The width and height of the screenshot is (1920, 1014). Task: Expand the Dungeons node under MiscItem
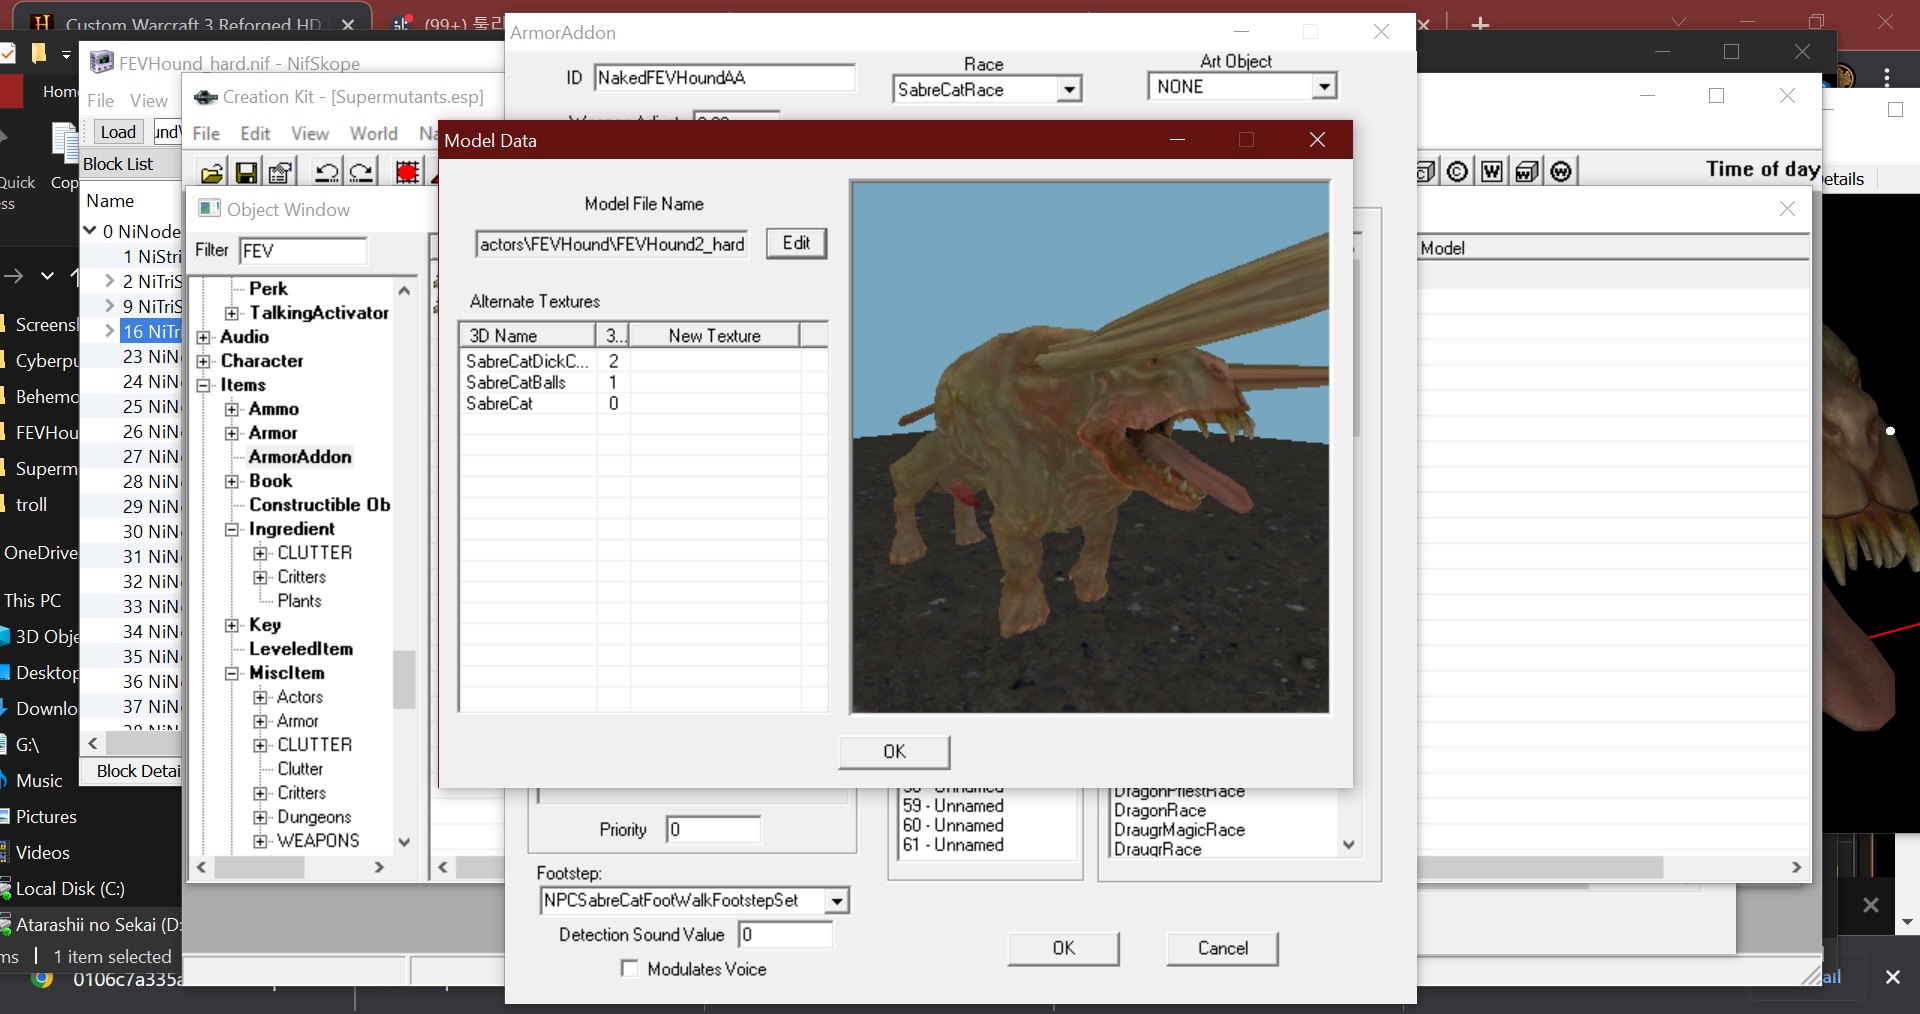(260, 817)
